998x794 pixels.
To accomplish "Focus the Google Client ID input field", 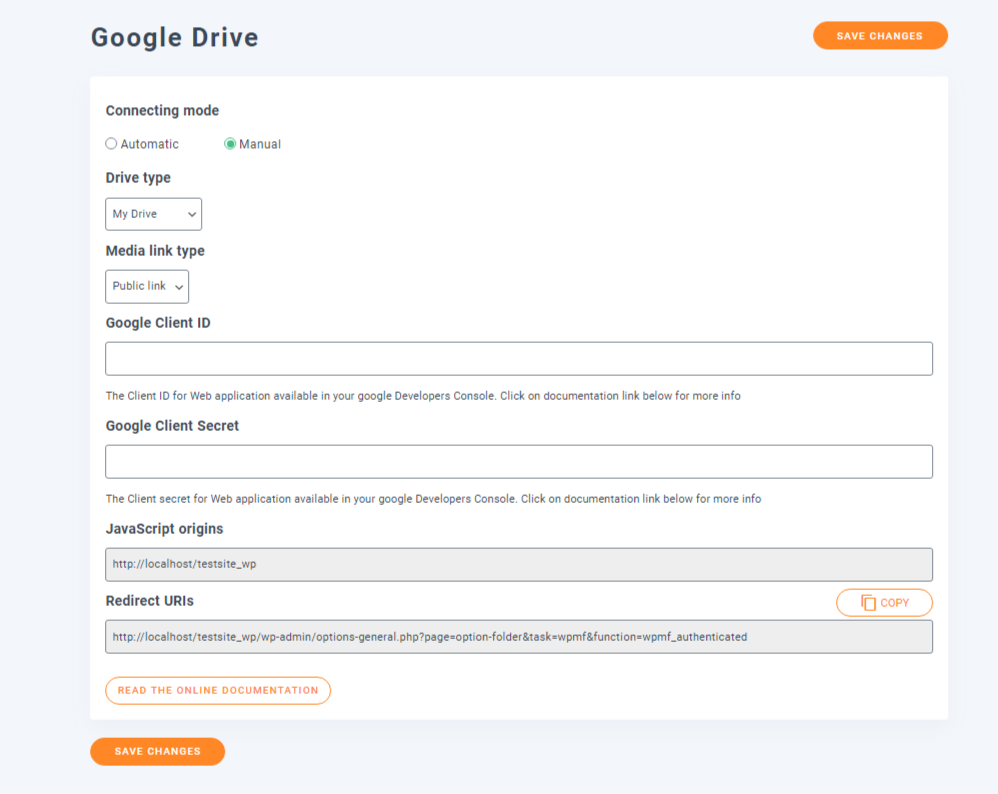I will (x=519, y=358).
